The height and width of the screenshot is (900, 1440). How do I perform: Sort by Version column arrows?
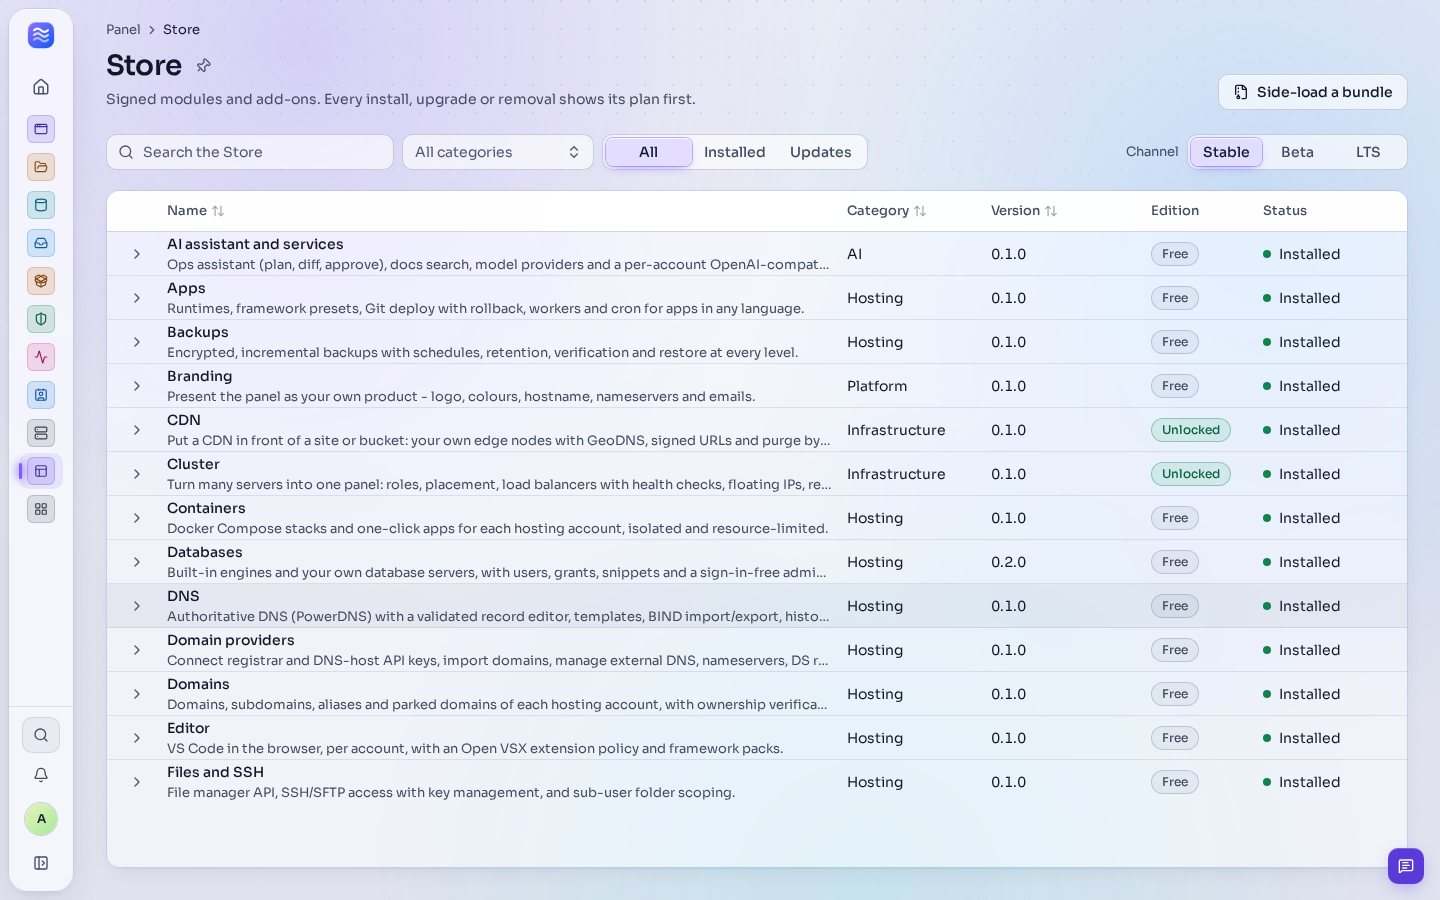(x=1051, y=211)
